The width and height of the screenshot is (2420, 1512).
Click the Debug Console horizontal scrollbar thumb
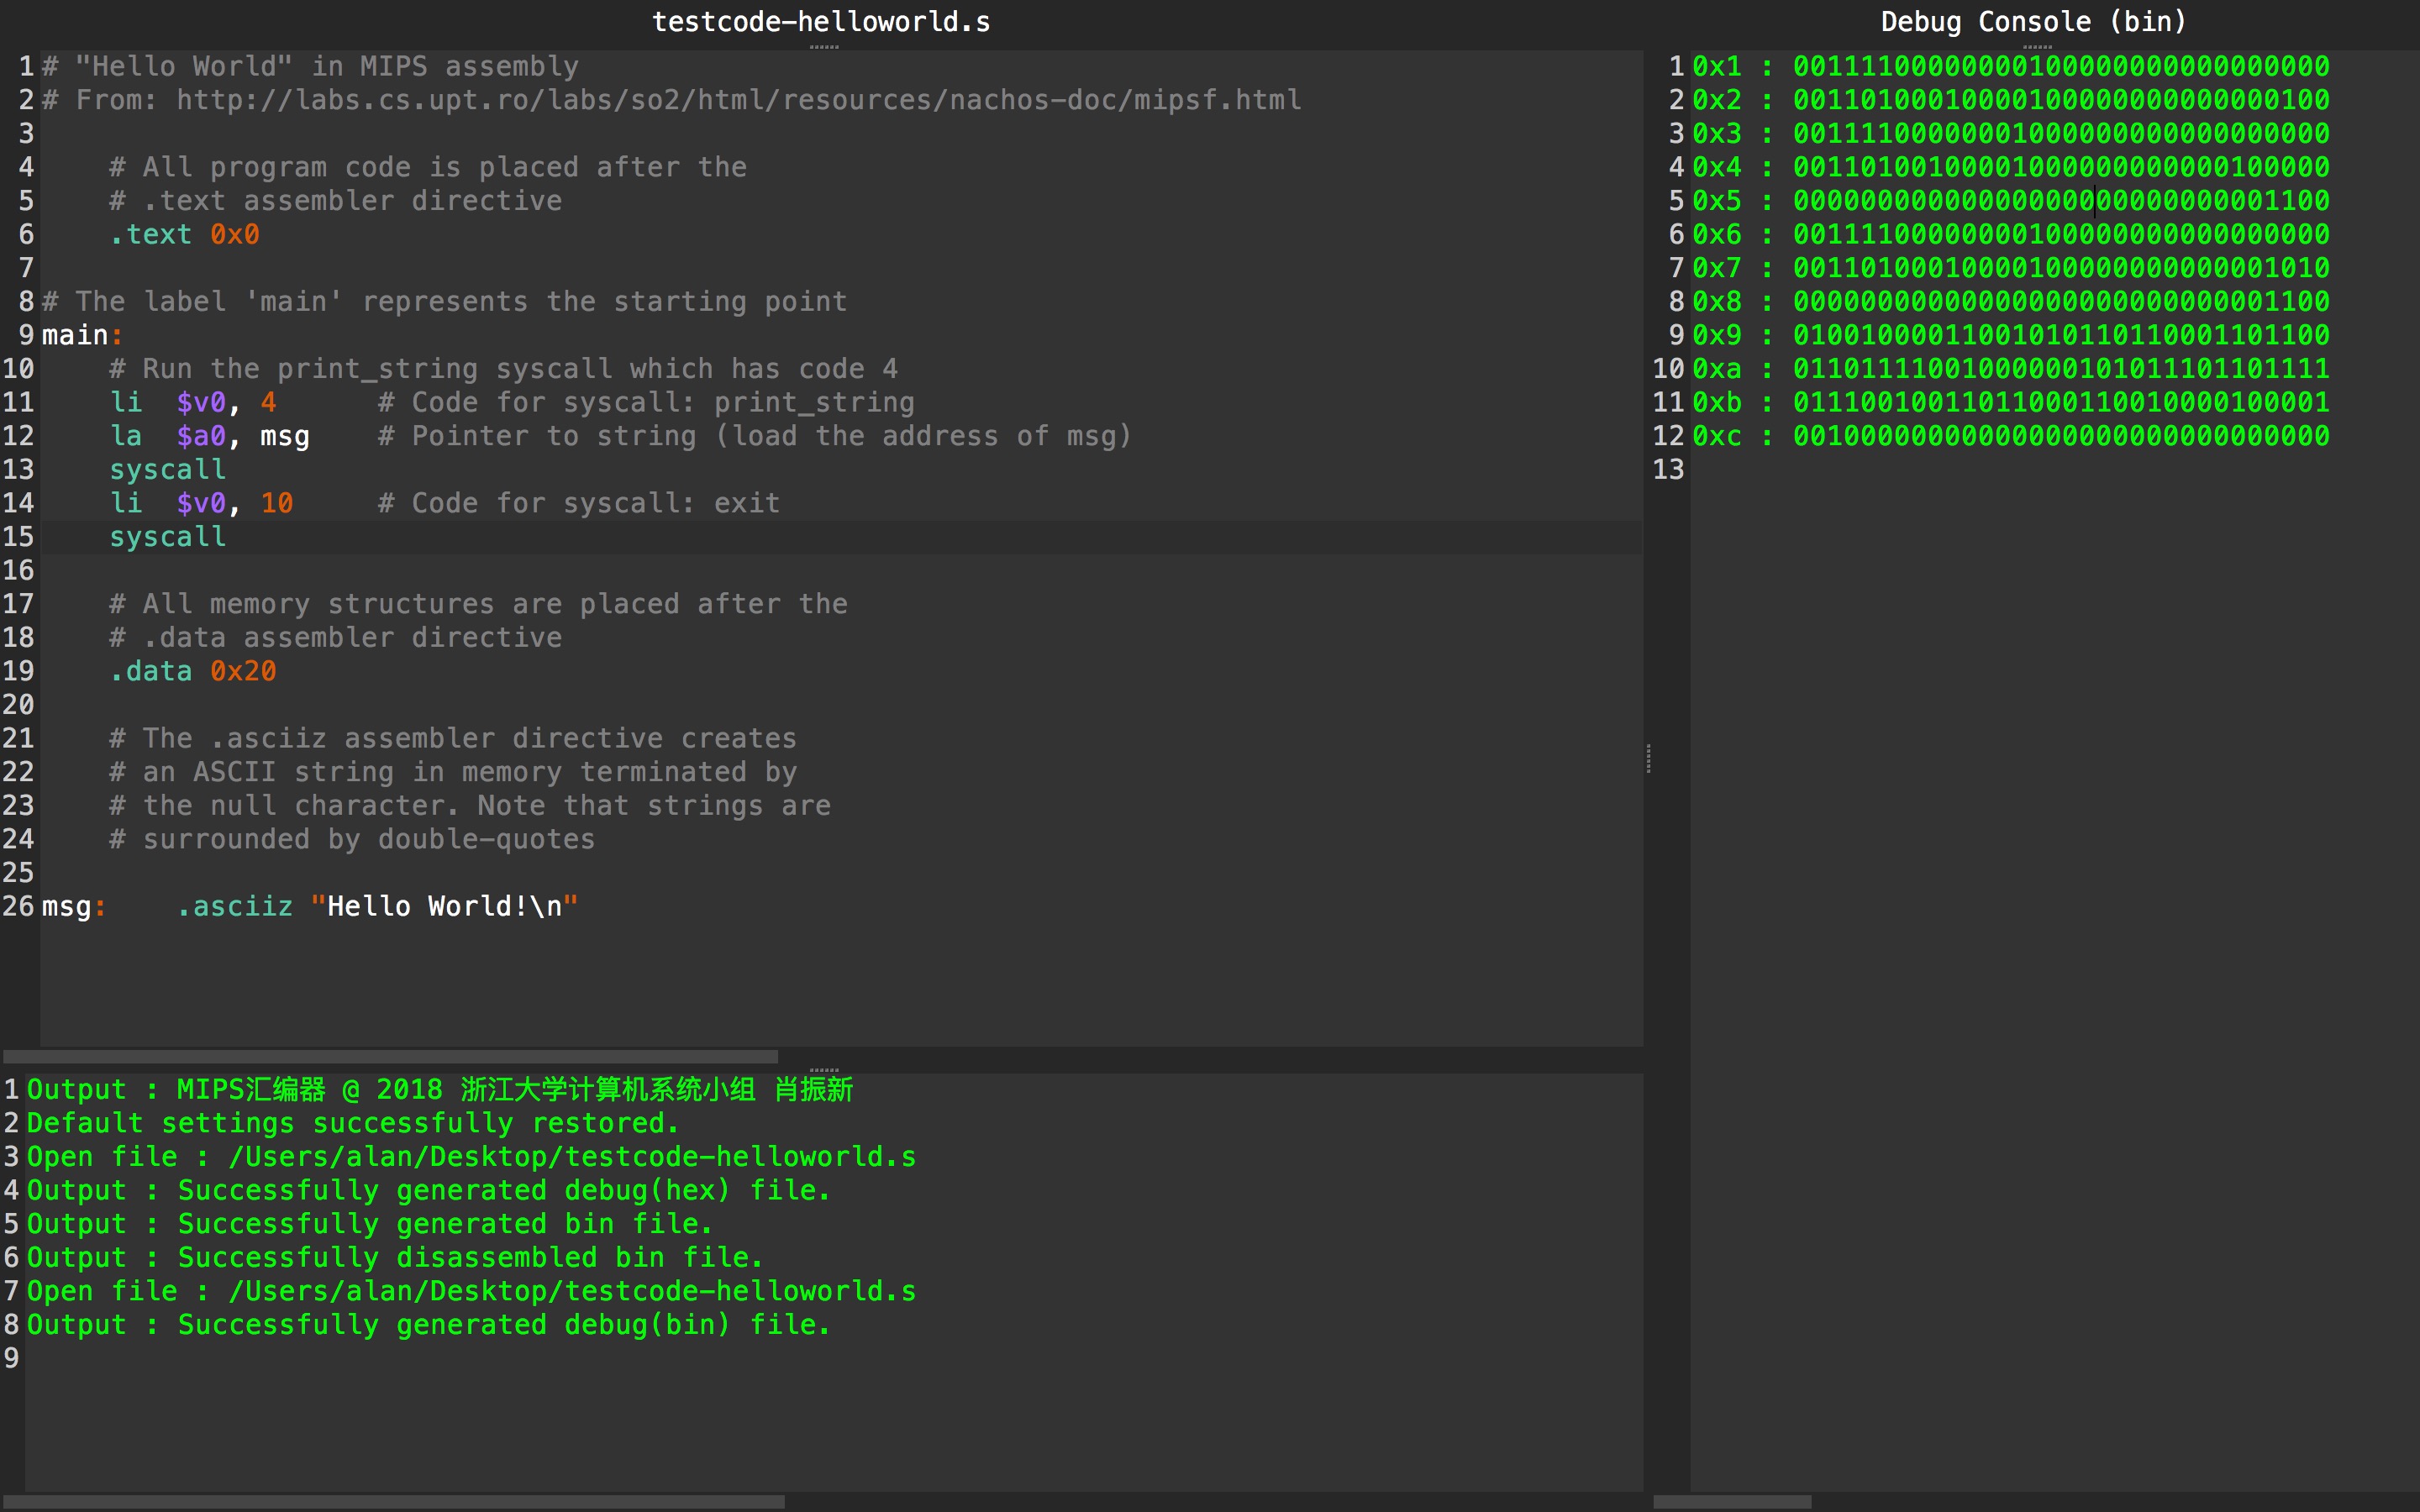(1732, 1501)
